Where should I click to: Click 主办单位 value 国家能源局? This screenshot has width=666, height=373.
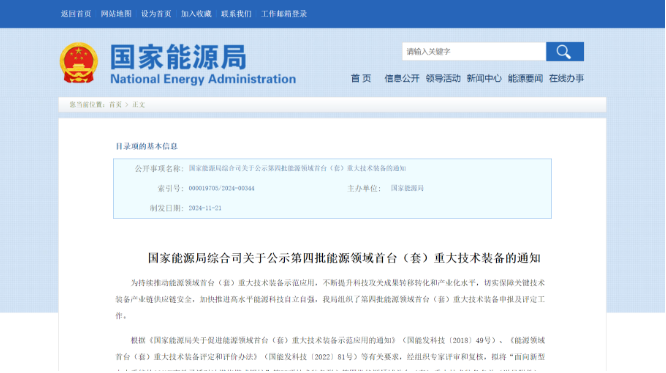pyautogui.click(x=407, y=188)
